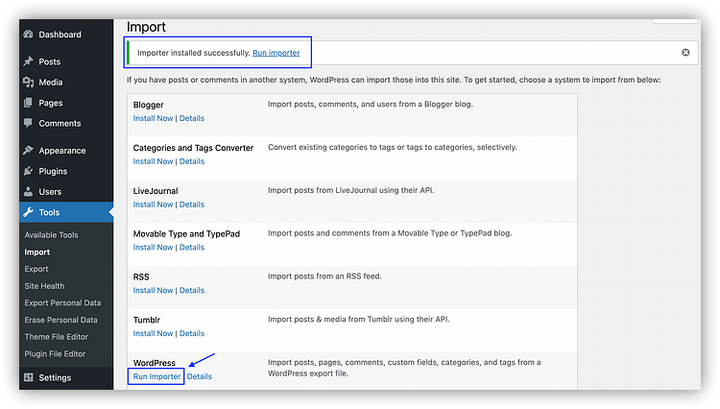Click the Plugins plug icon

(28, 171)
